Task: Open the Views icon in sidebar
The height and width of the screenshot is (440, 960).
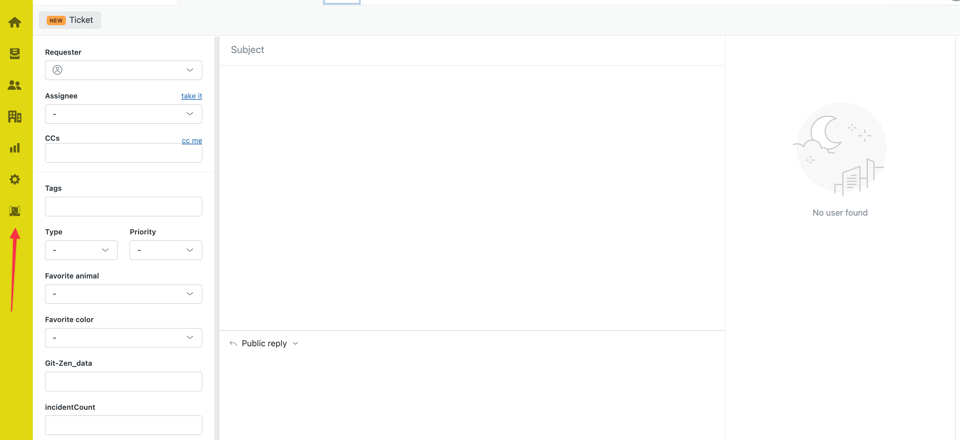Action: [x=15, y=54]
